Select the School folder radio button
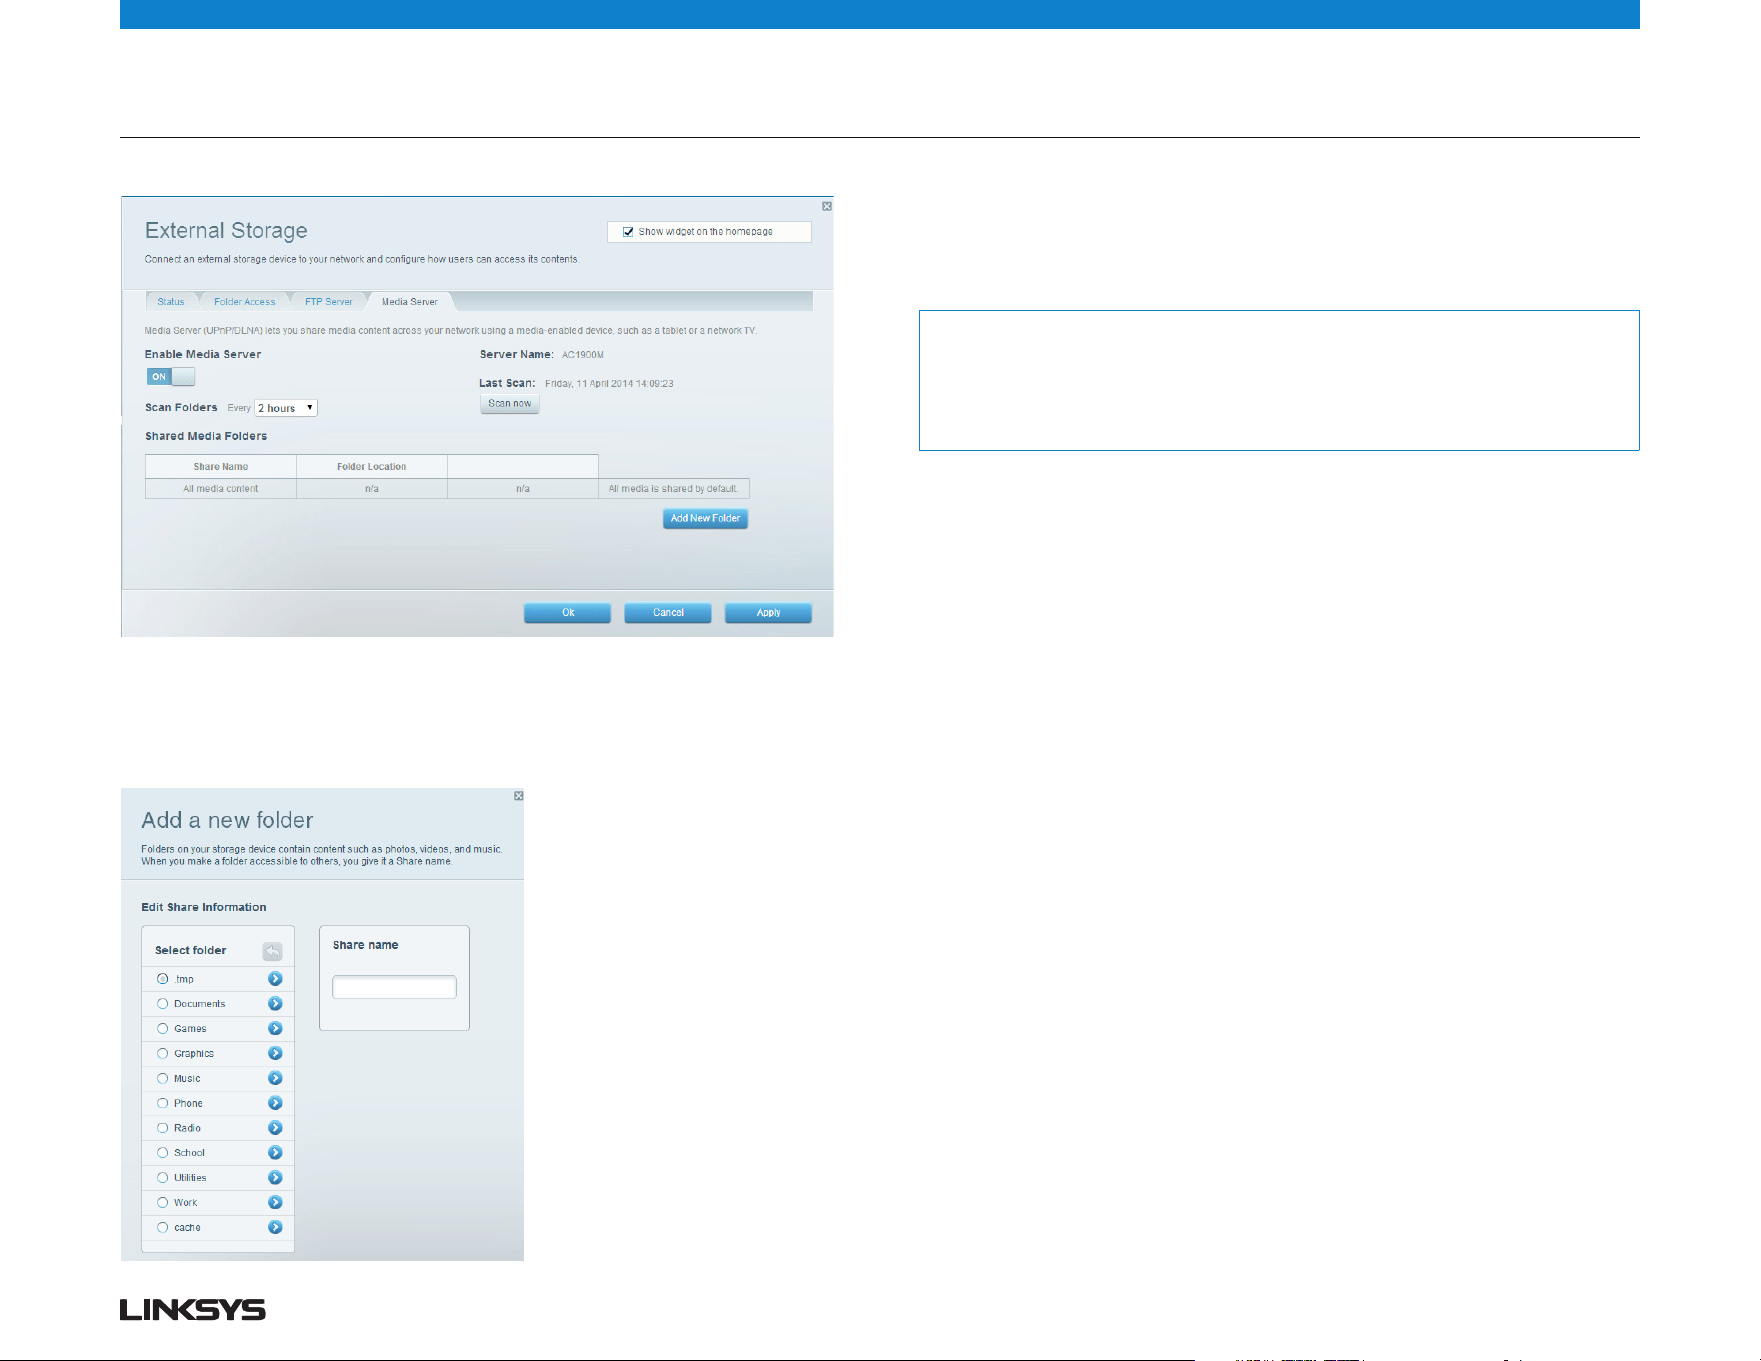The image size is (1761, 1361). (x=162, y=1153)
